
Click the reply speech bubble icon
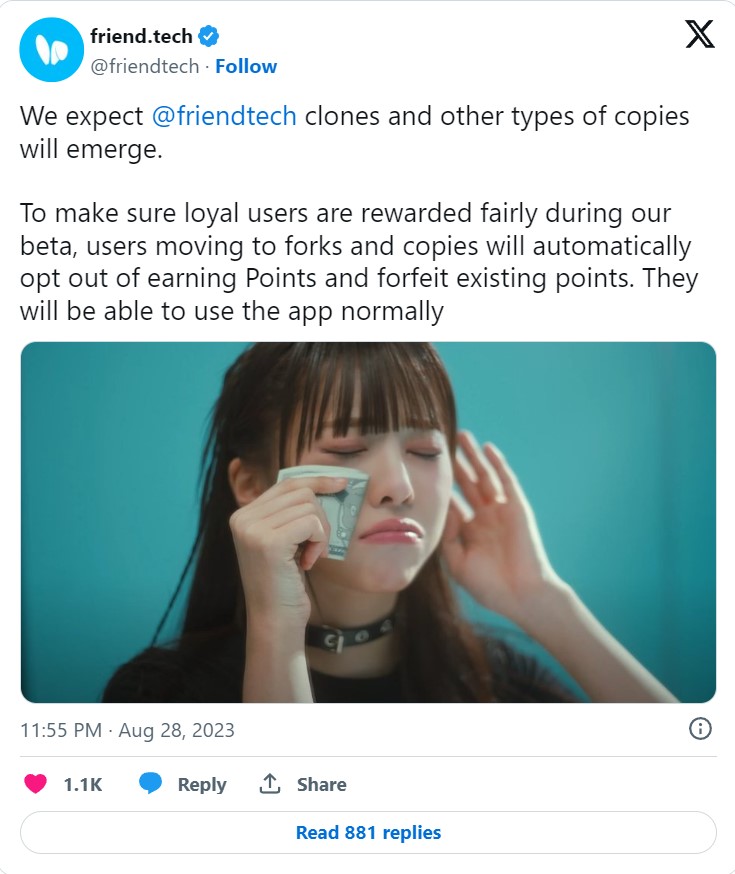151,784
